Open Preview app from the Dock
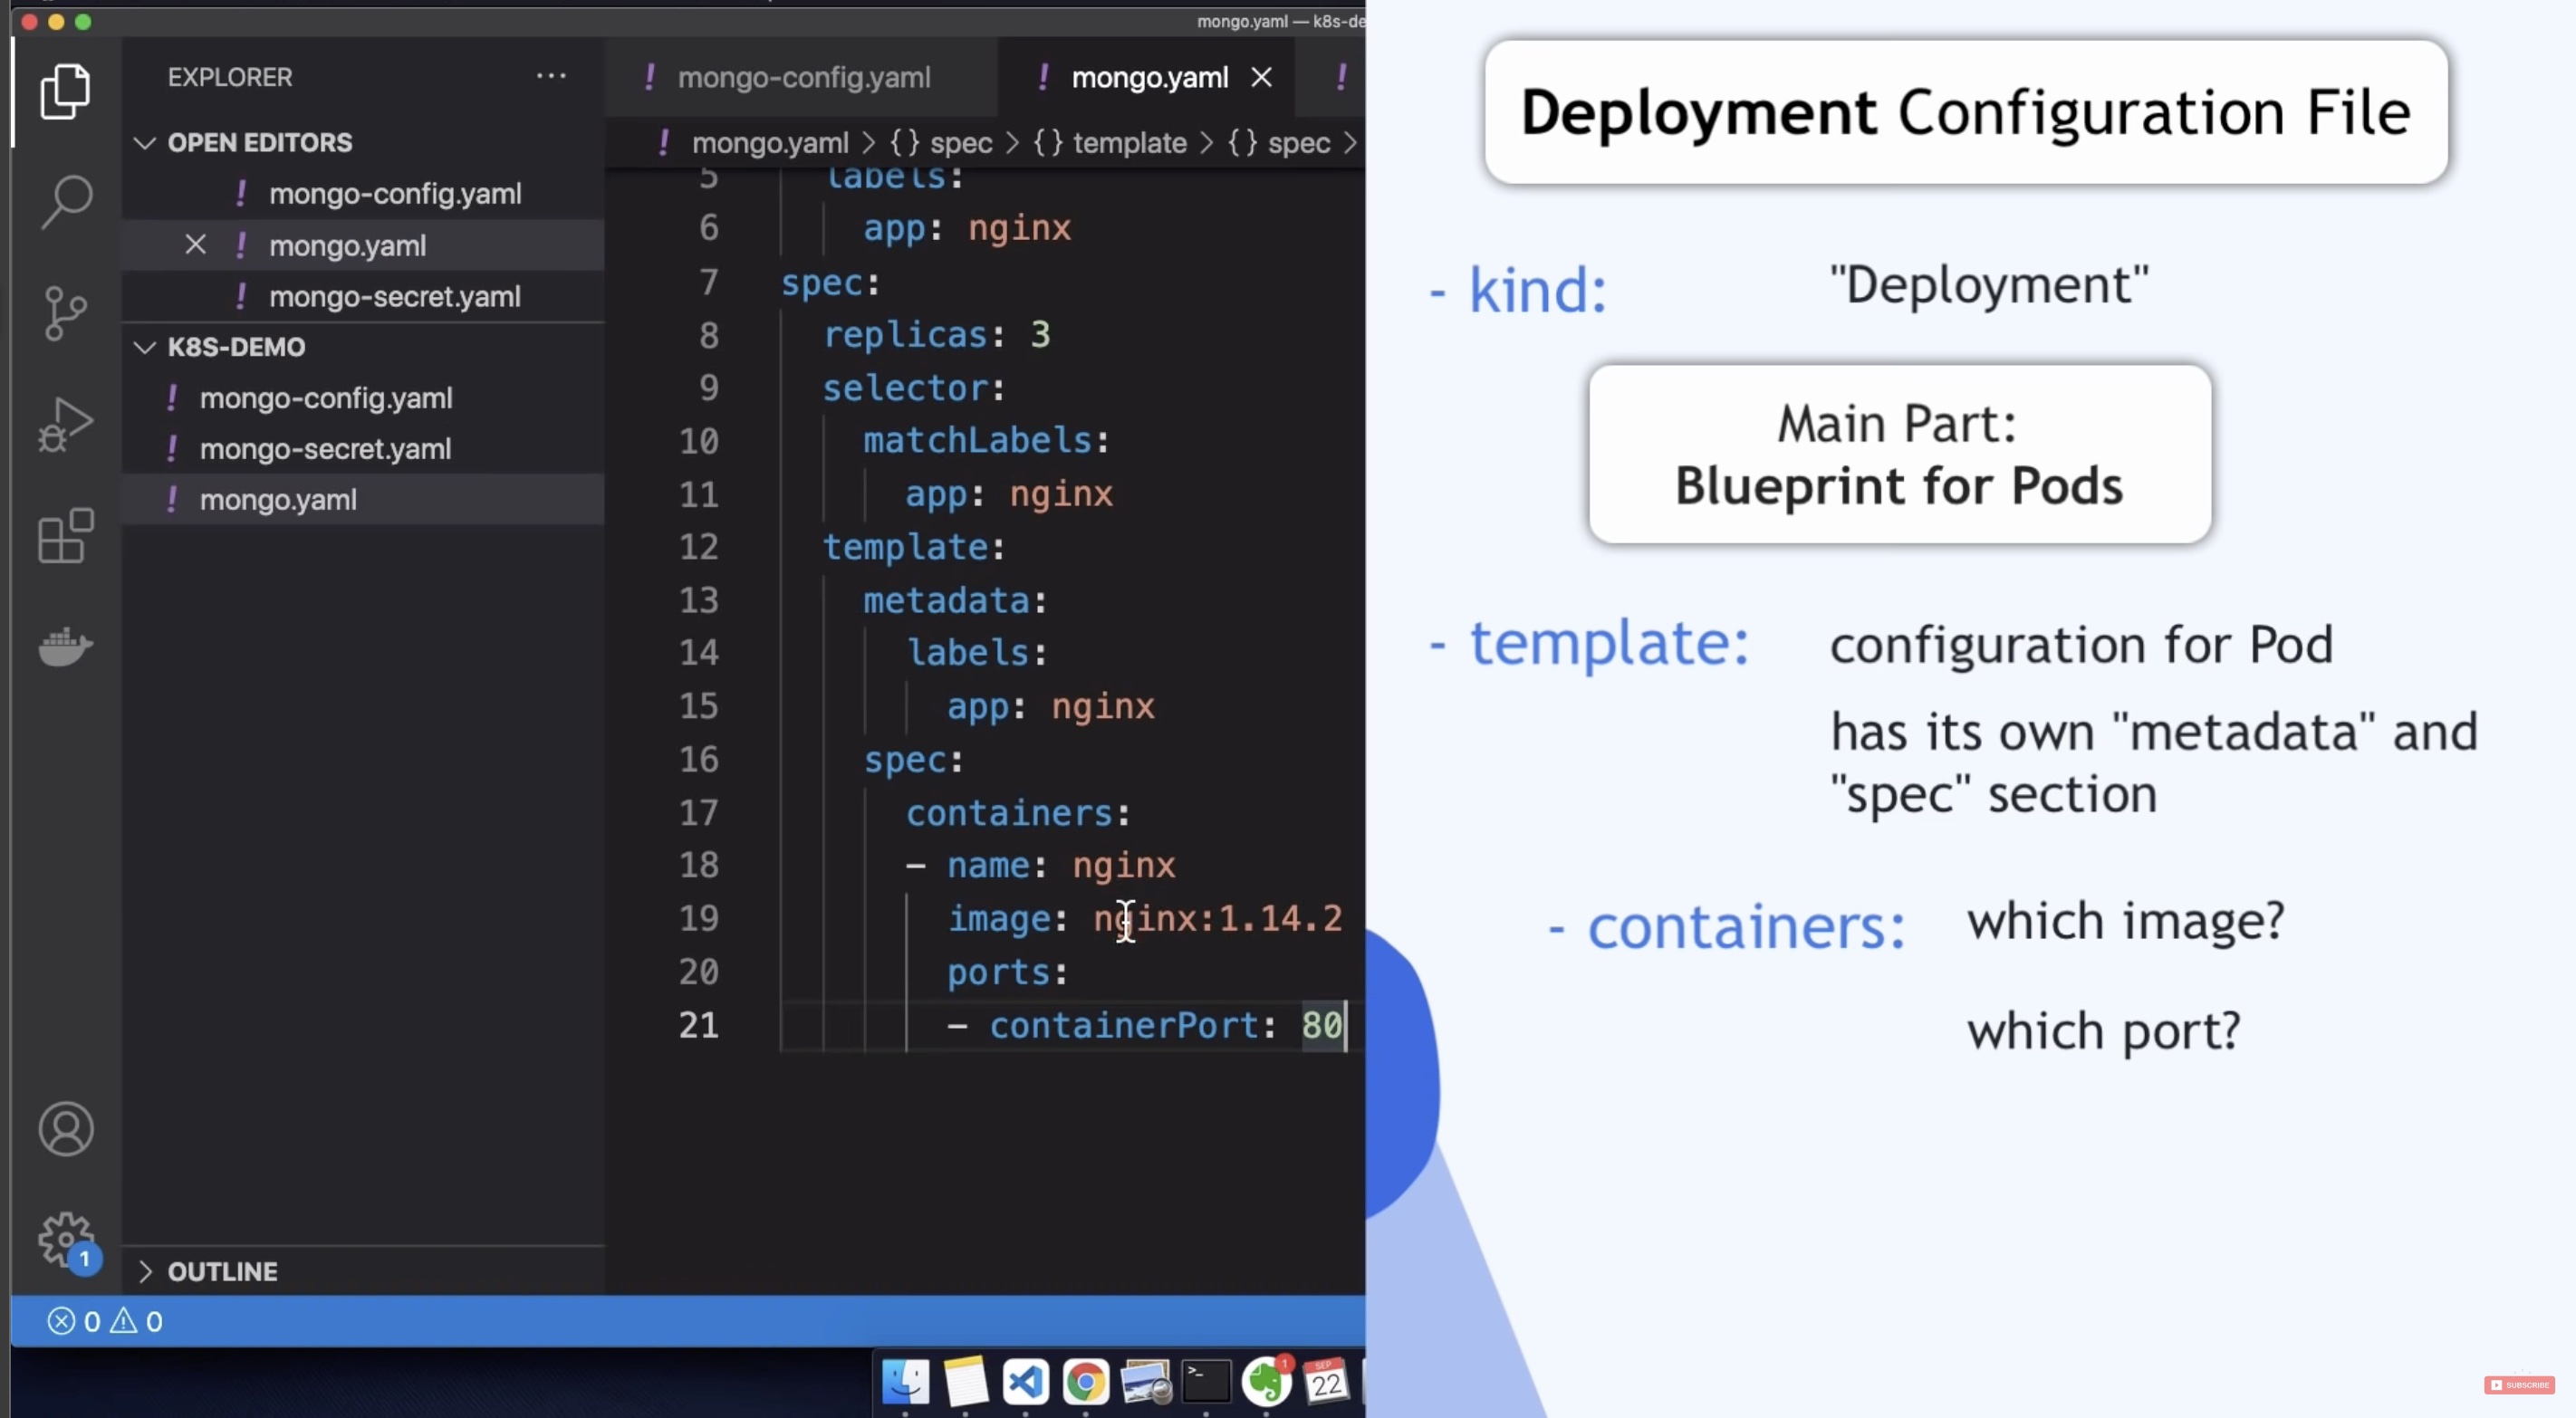The width and height of the screenshot is (2576, 1418). tap(1145, 1382)
